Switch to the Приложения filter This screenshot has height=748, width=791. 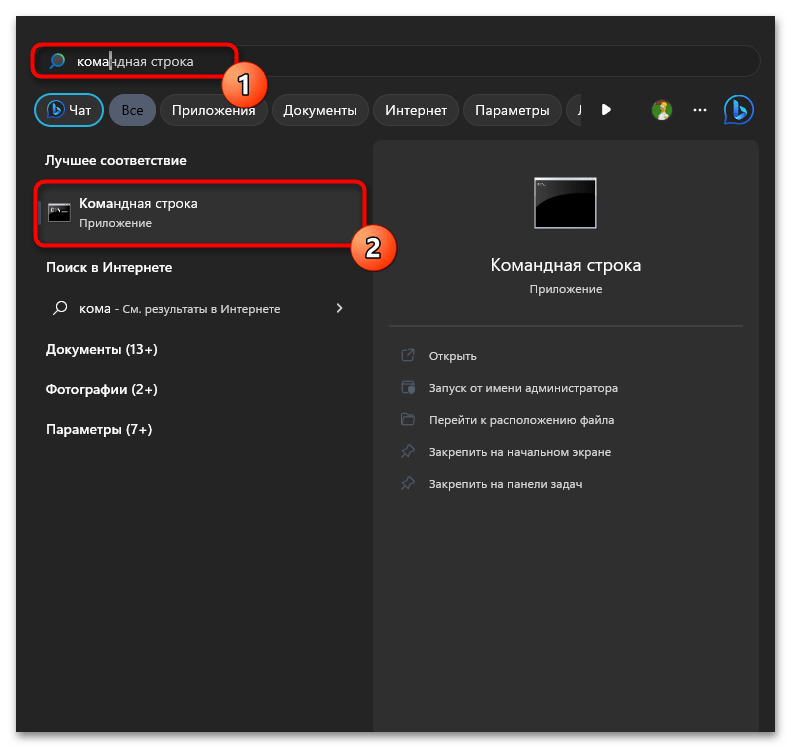coord(213,110)
